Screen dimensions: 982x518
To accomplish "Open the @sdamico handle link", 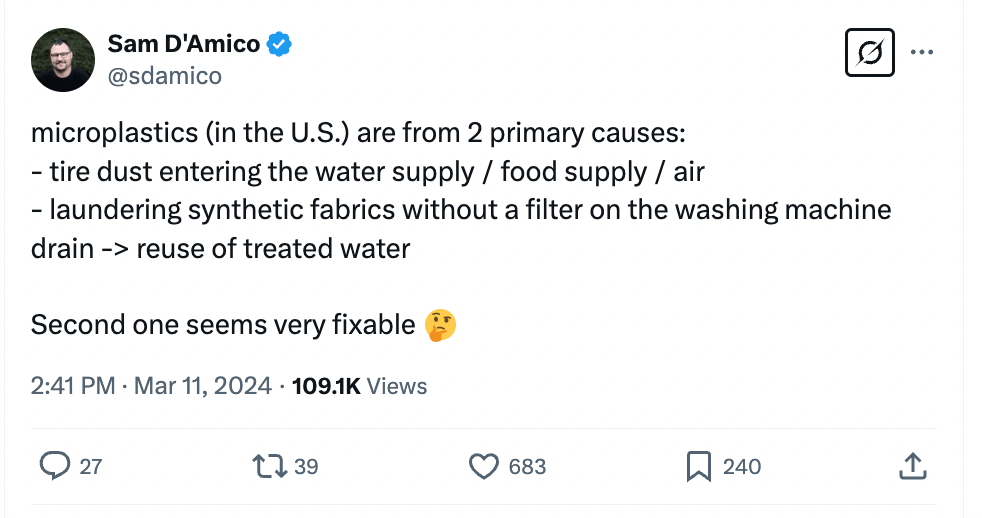I will (164, 75).
